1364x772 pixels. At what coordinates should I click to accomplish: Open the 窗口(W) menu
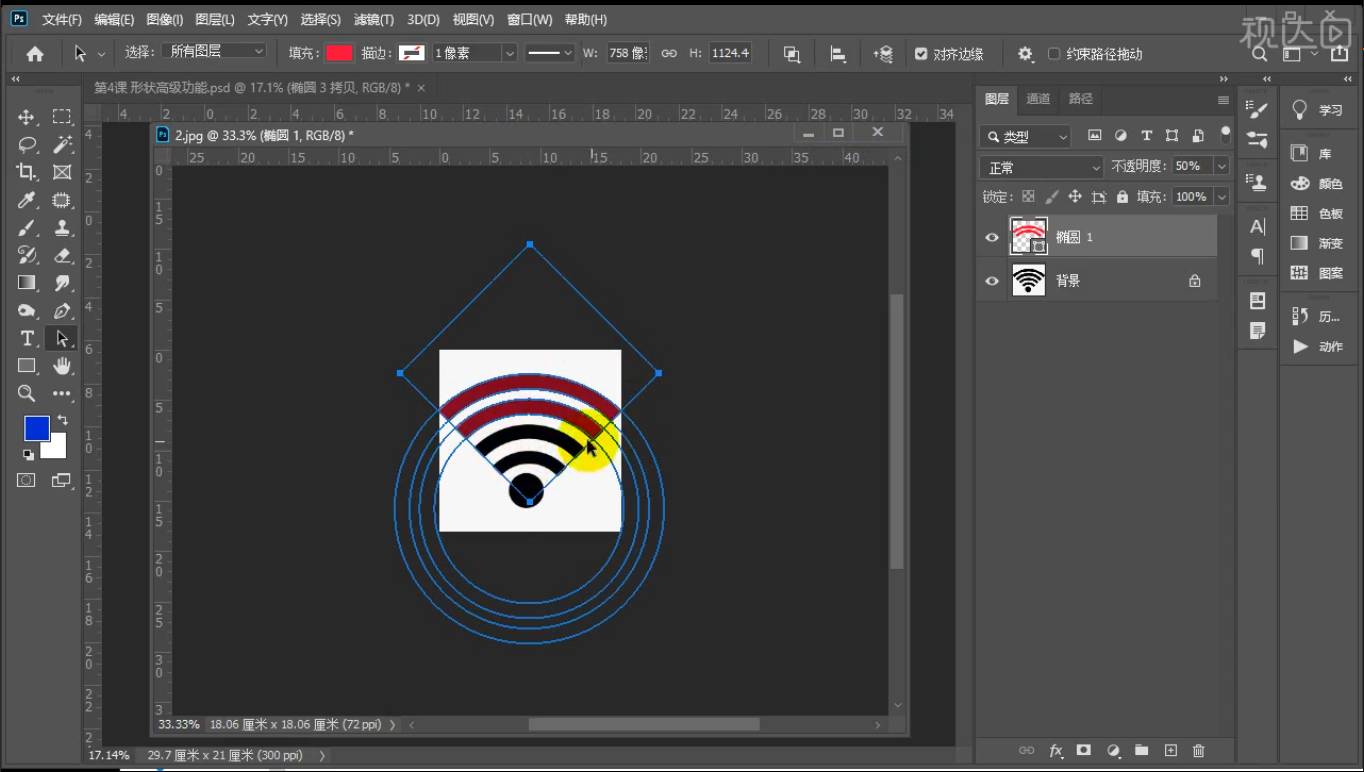(x=530, y=19)
